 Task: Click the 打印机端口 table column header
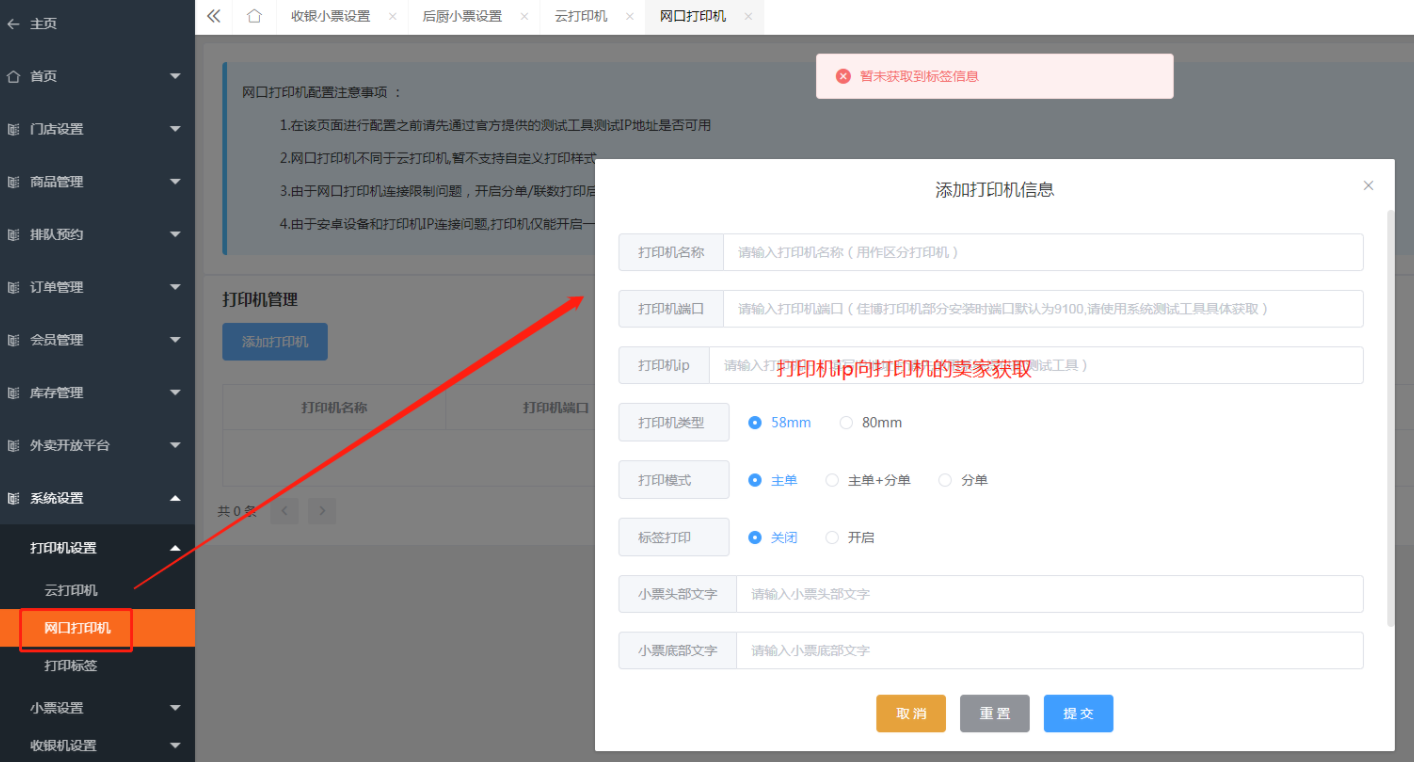tap(555, 408)
